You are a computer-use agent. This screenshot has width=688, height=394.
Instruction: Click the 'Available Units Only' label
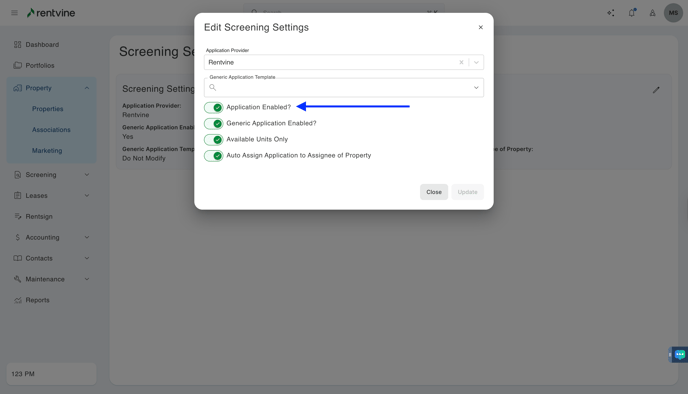point(257,139)
